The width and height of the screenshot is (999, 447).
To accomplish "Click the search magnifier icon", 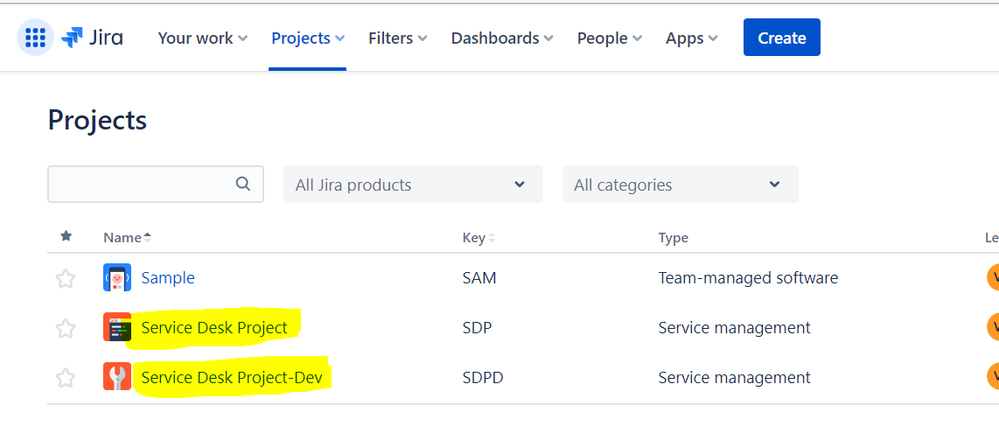I will (x=243, y=184).
